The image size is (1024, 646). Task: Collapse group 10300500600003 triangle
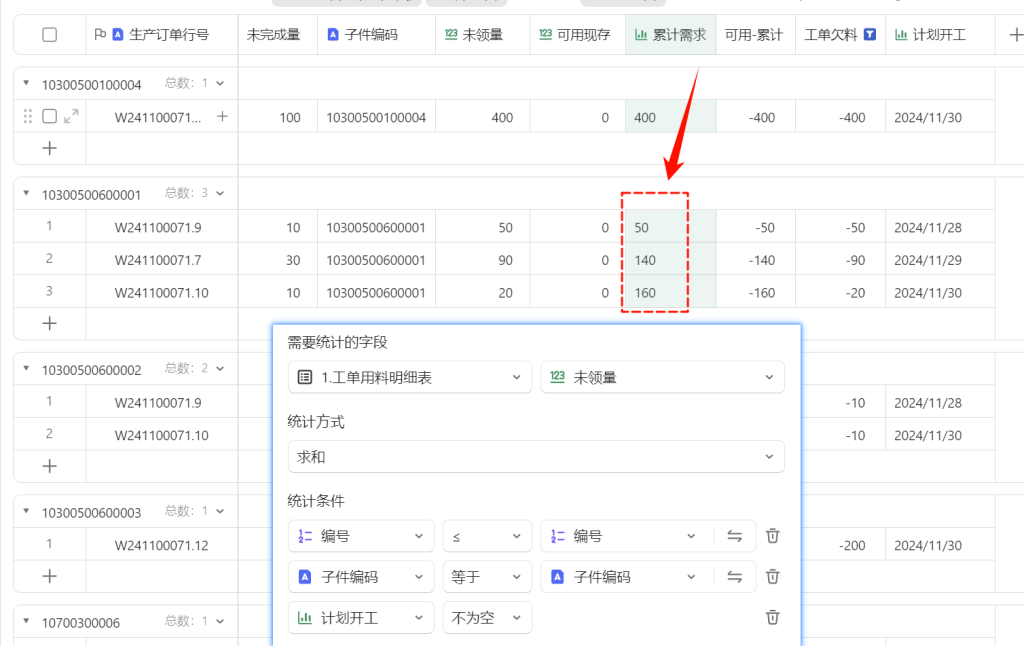(26, 510)
